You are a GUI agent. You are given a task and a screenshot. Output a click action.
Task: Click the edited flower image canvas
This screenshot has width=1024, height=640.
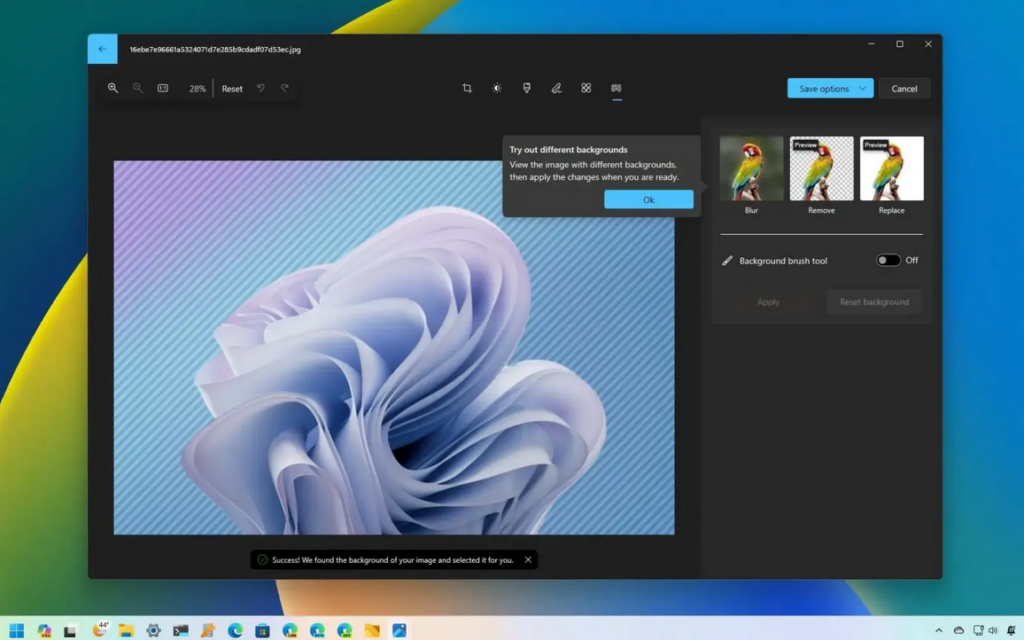(x=394, y=347)
